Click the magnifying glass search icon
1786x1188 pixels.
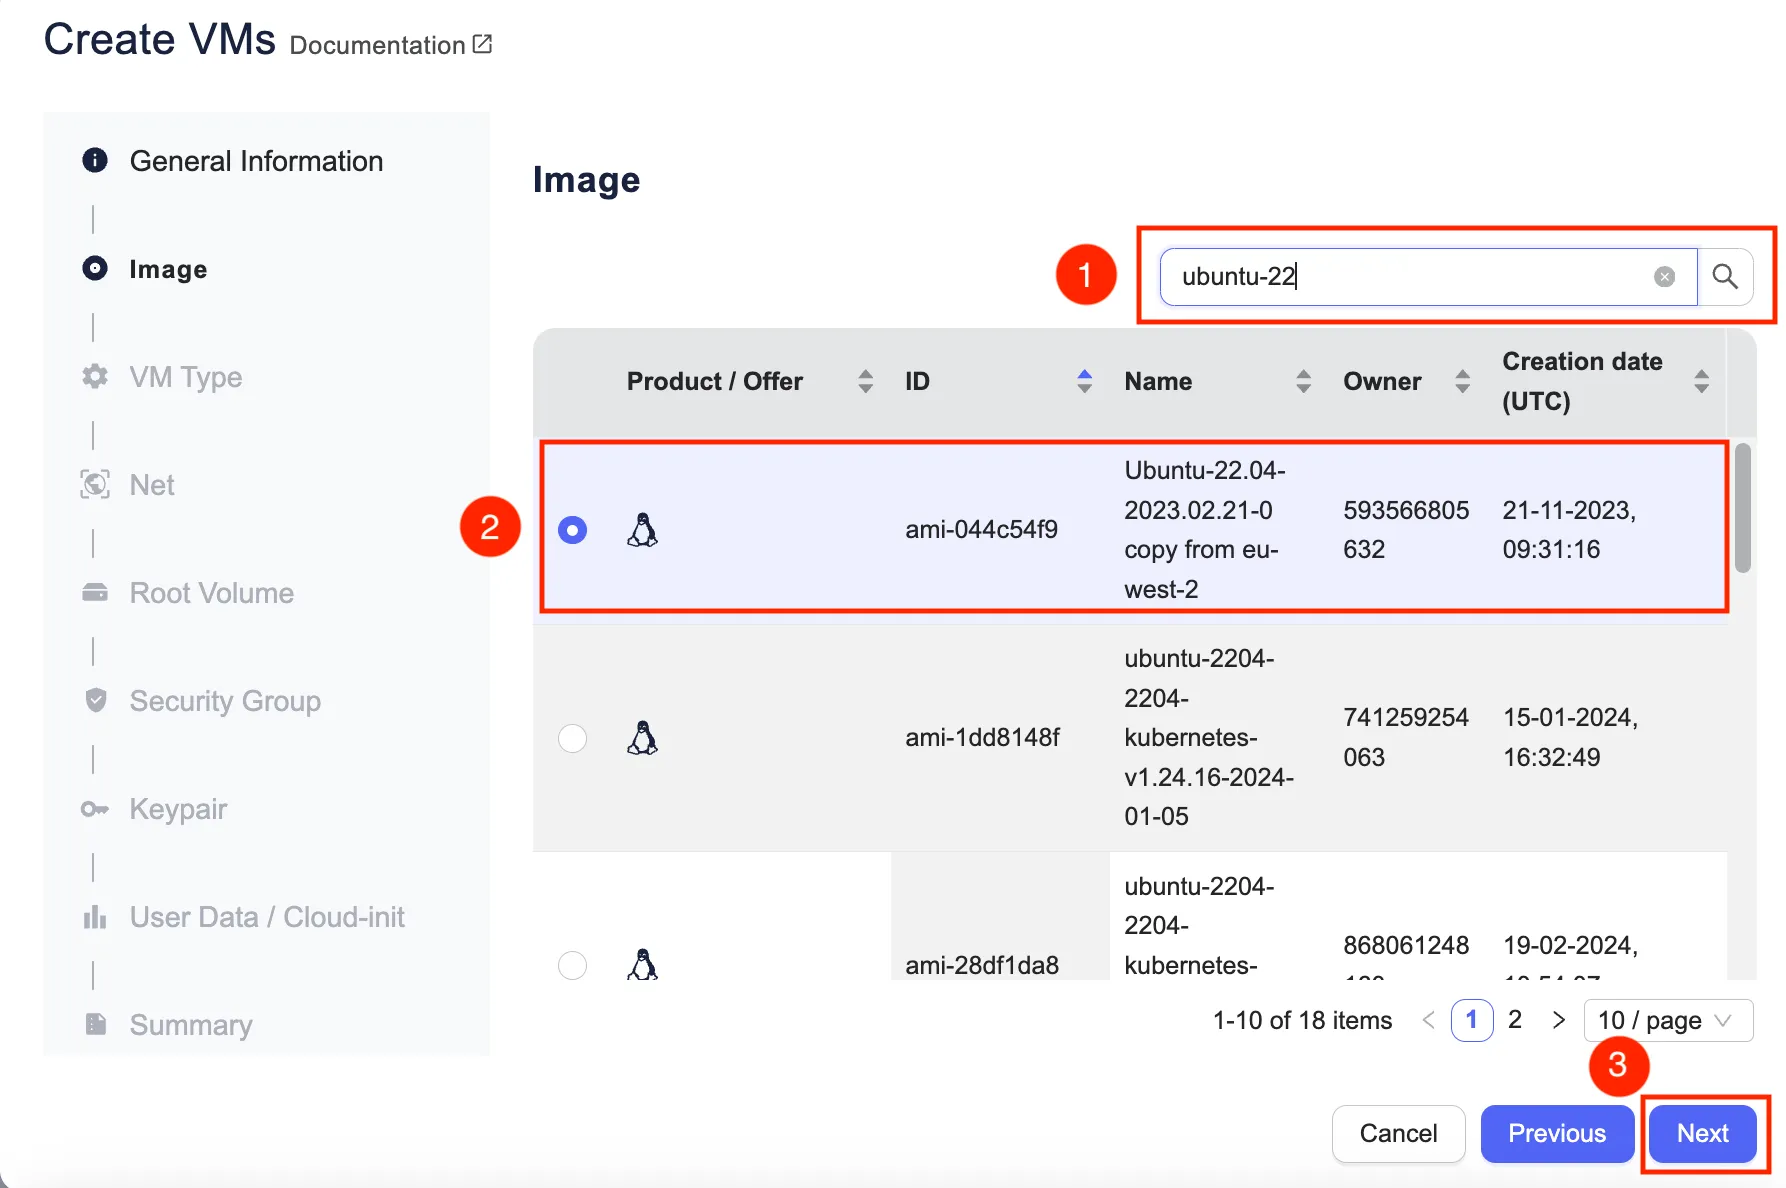click(1725, 277)
